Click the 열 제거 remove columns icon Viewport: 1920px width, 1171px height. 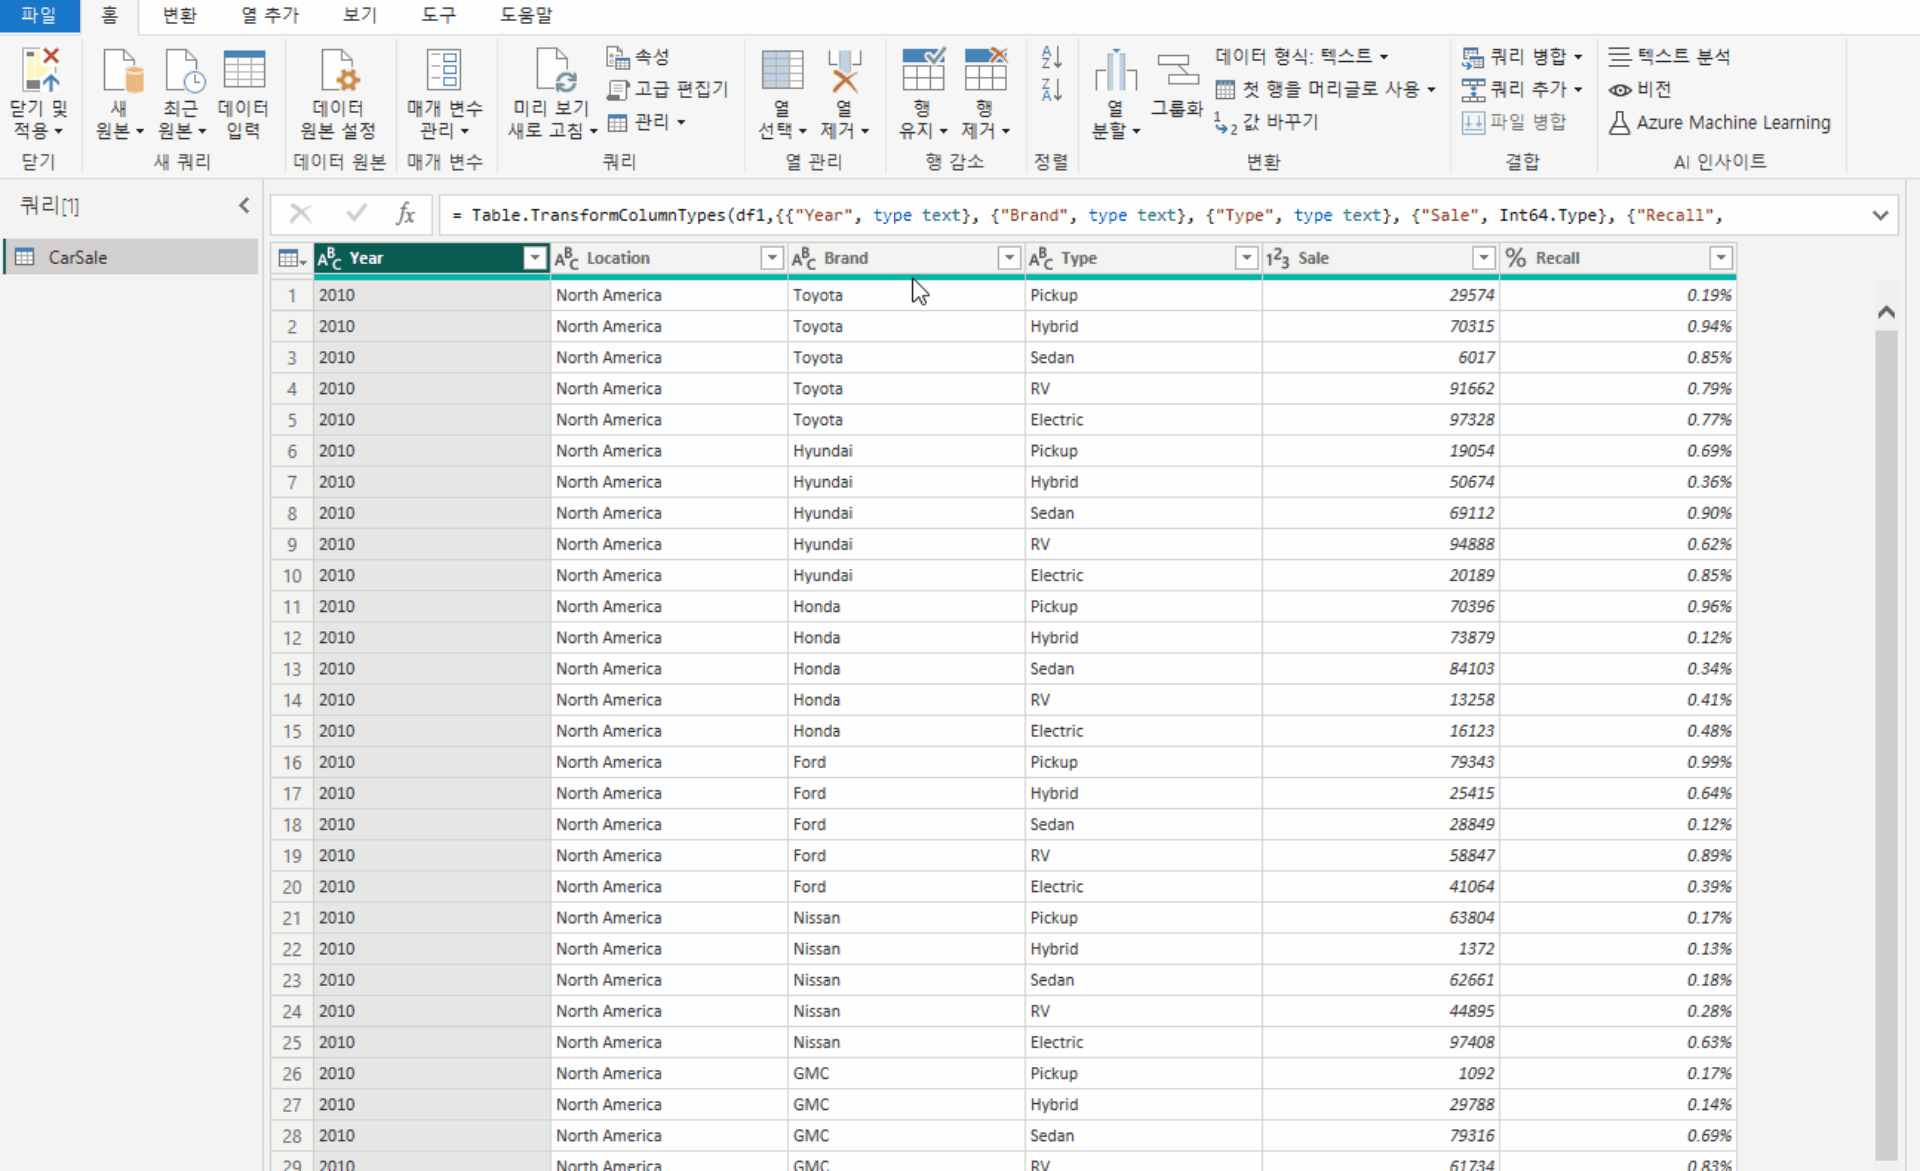(845, 70)
